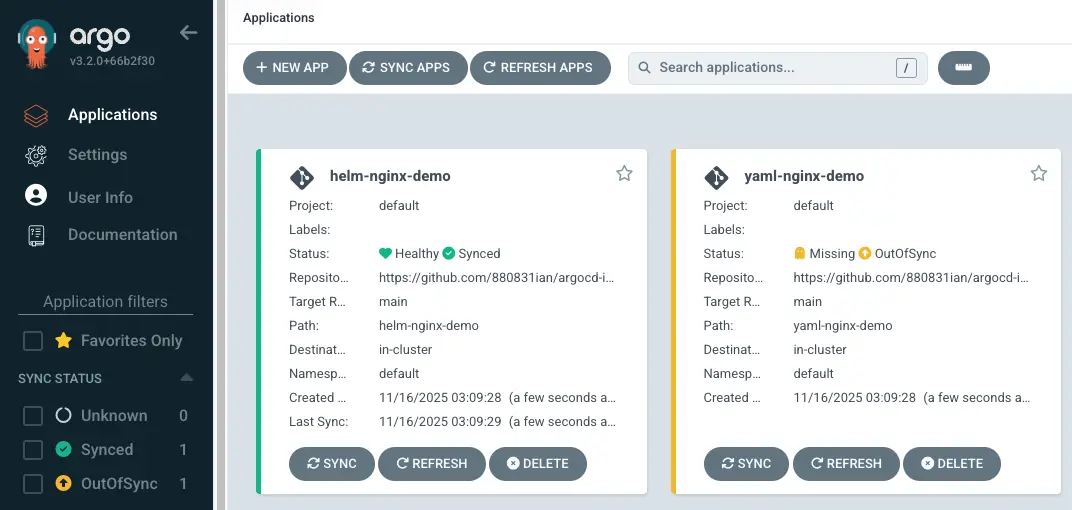Click the Unknown status circle icon in filters
Screen dimensions: 1072x510
pyautogui.click(x=63, y=415)
